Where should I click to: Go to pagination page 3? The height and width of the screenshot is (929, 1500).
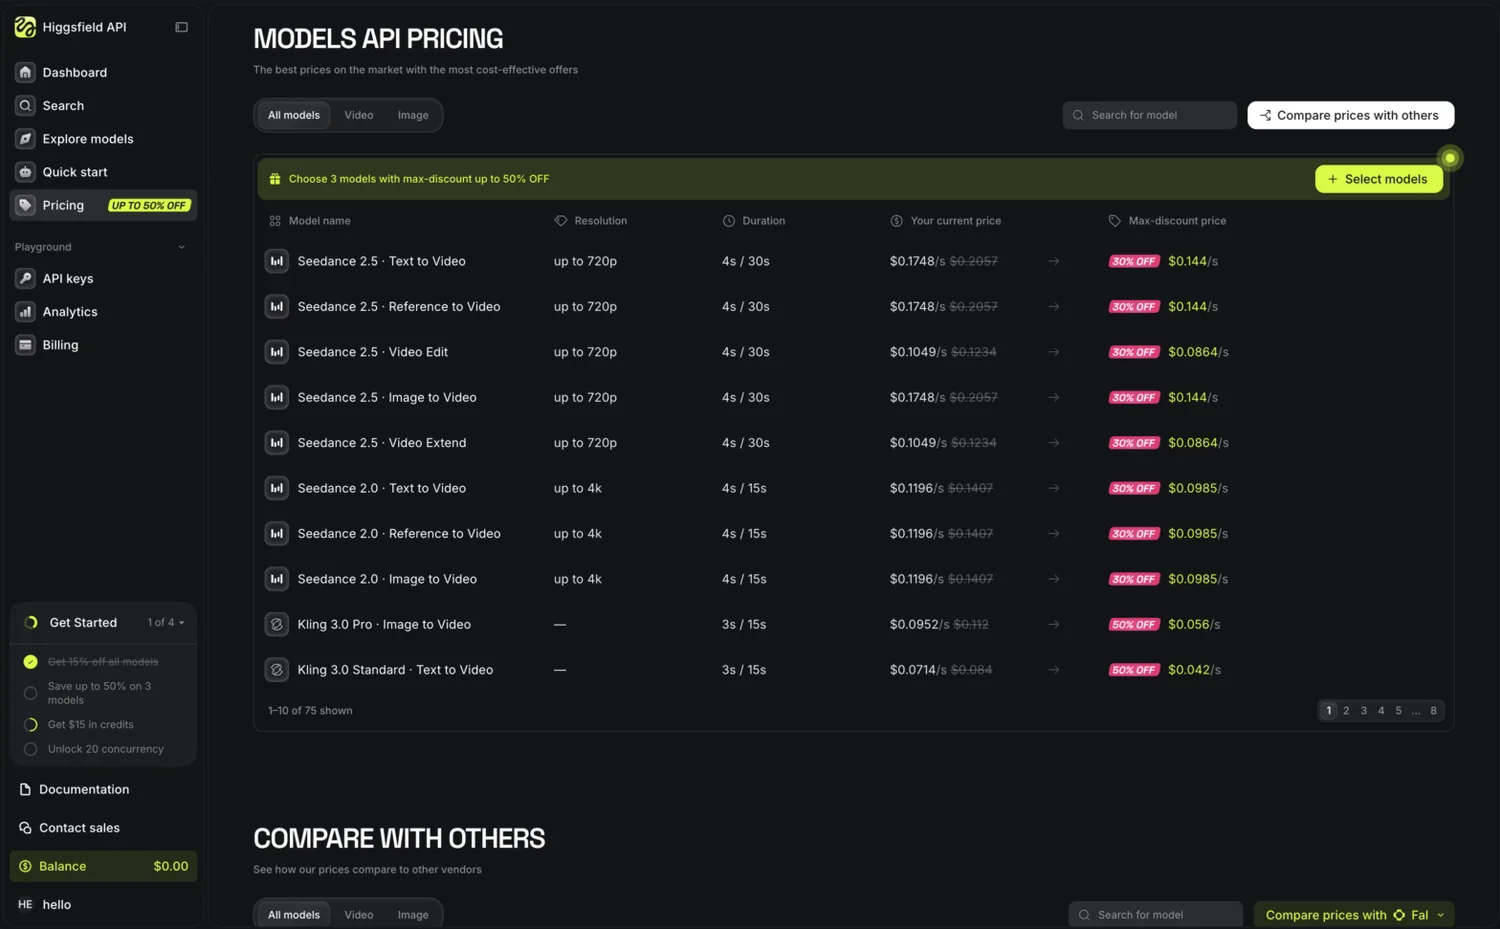pyautogui.click(x=1363, y=711)
